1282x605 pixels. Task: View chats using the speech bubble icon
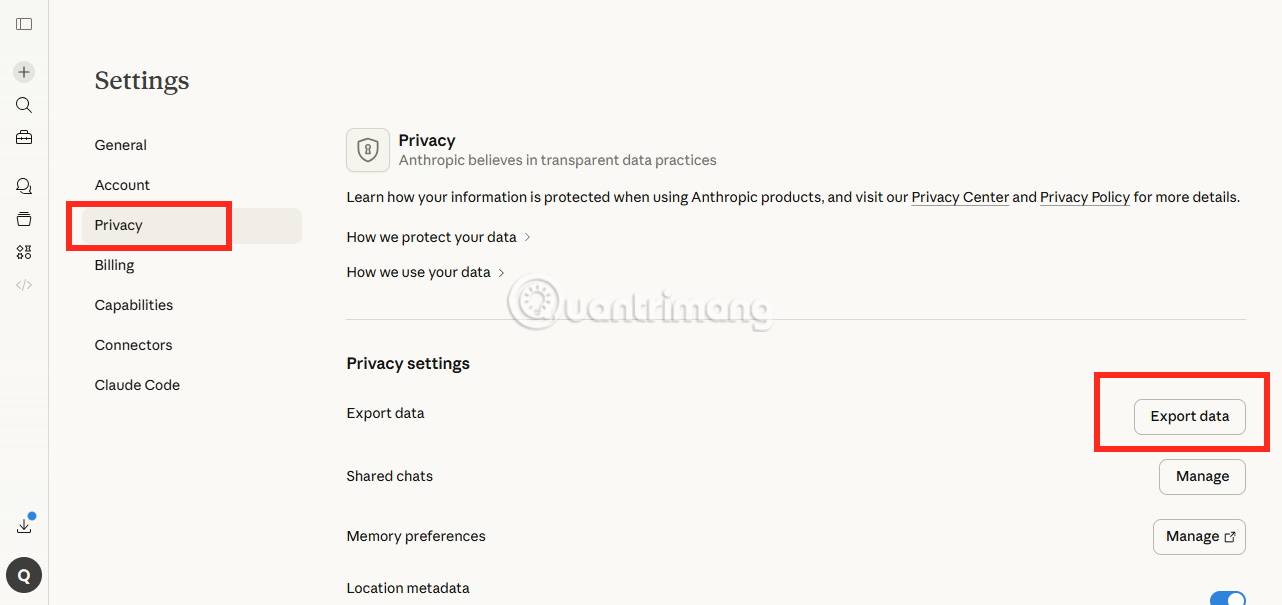(24, 185)
